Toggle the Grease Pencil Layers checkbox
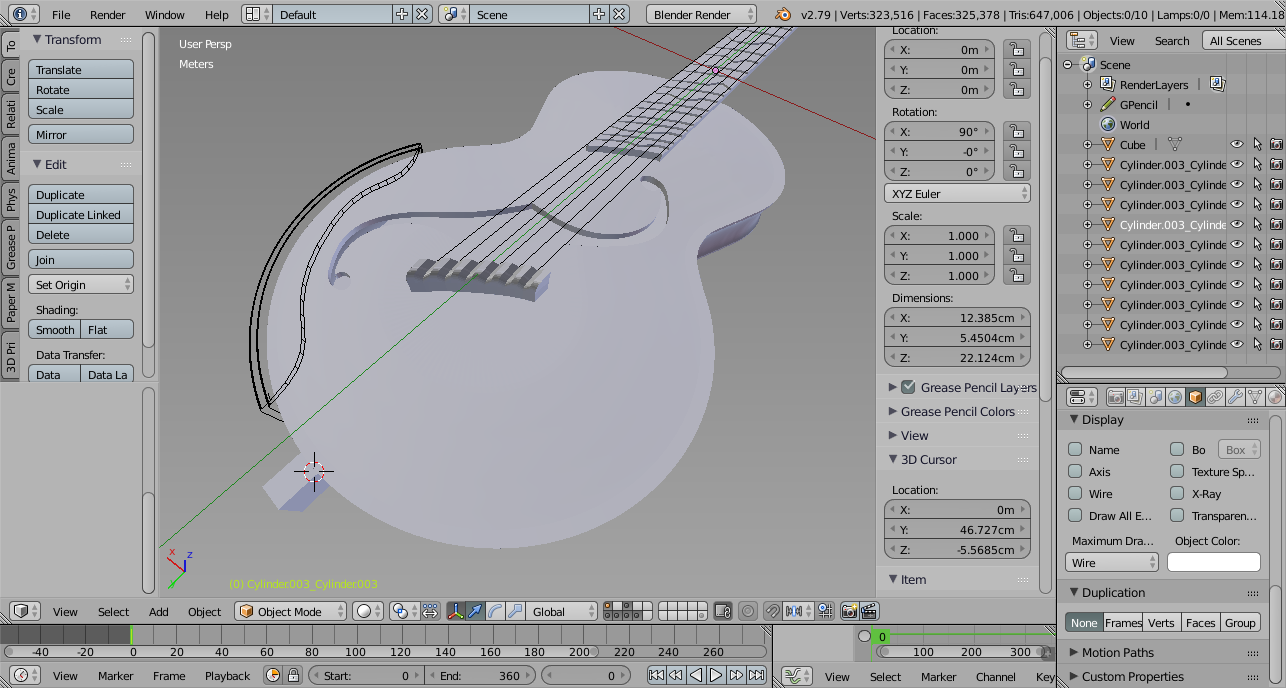1286x688 pixels. 908,387
